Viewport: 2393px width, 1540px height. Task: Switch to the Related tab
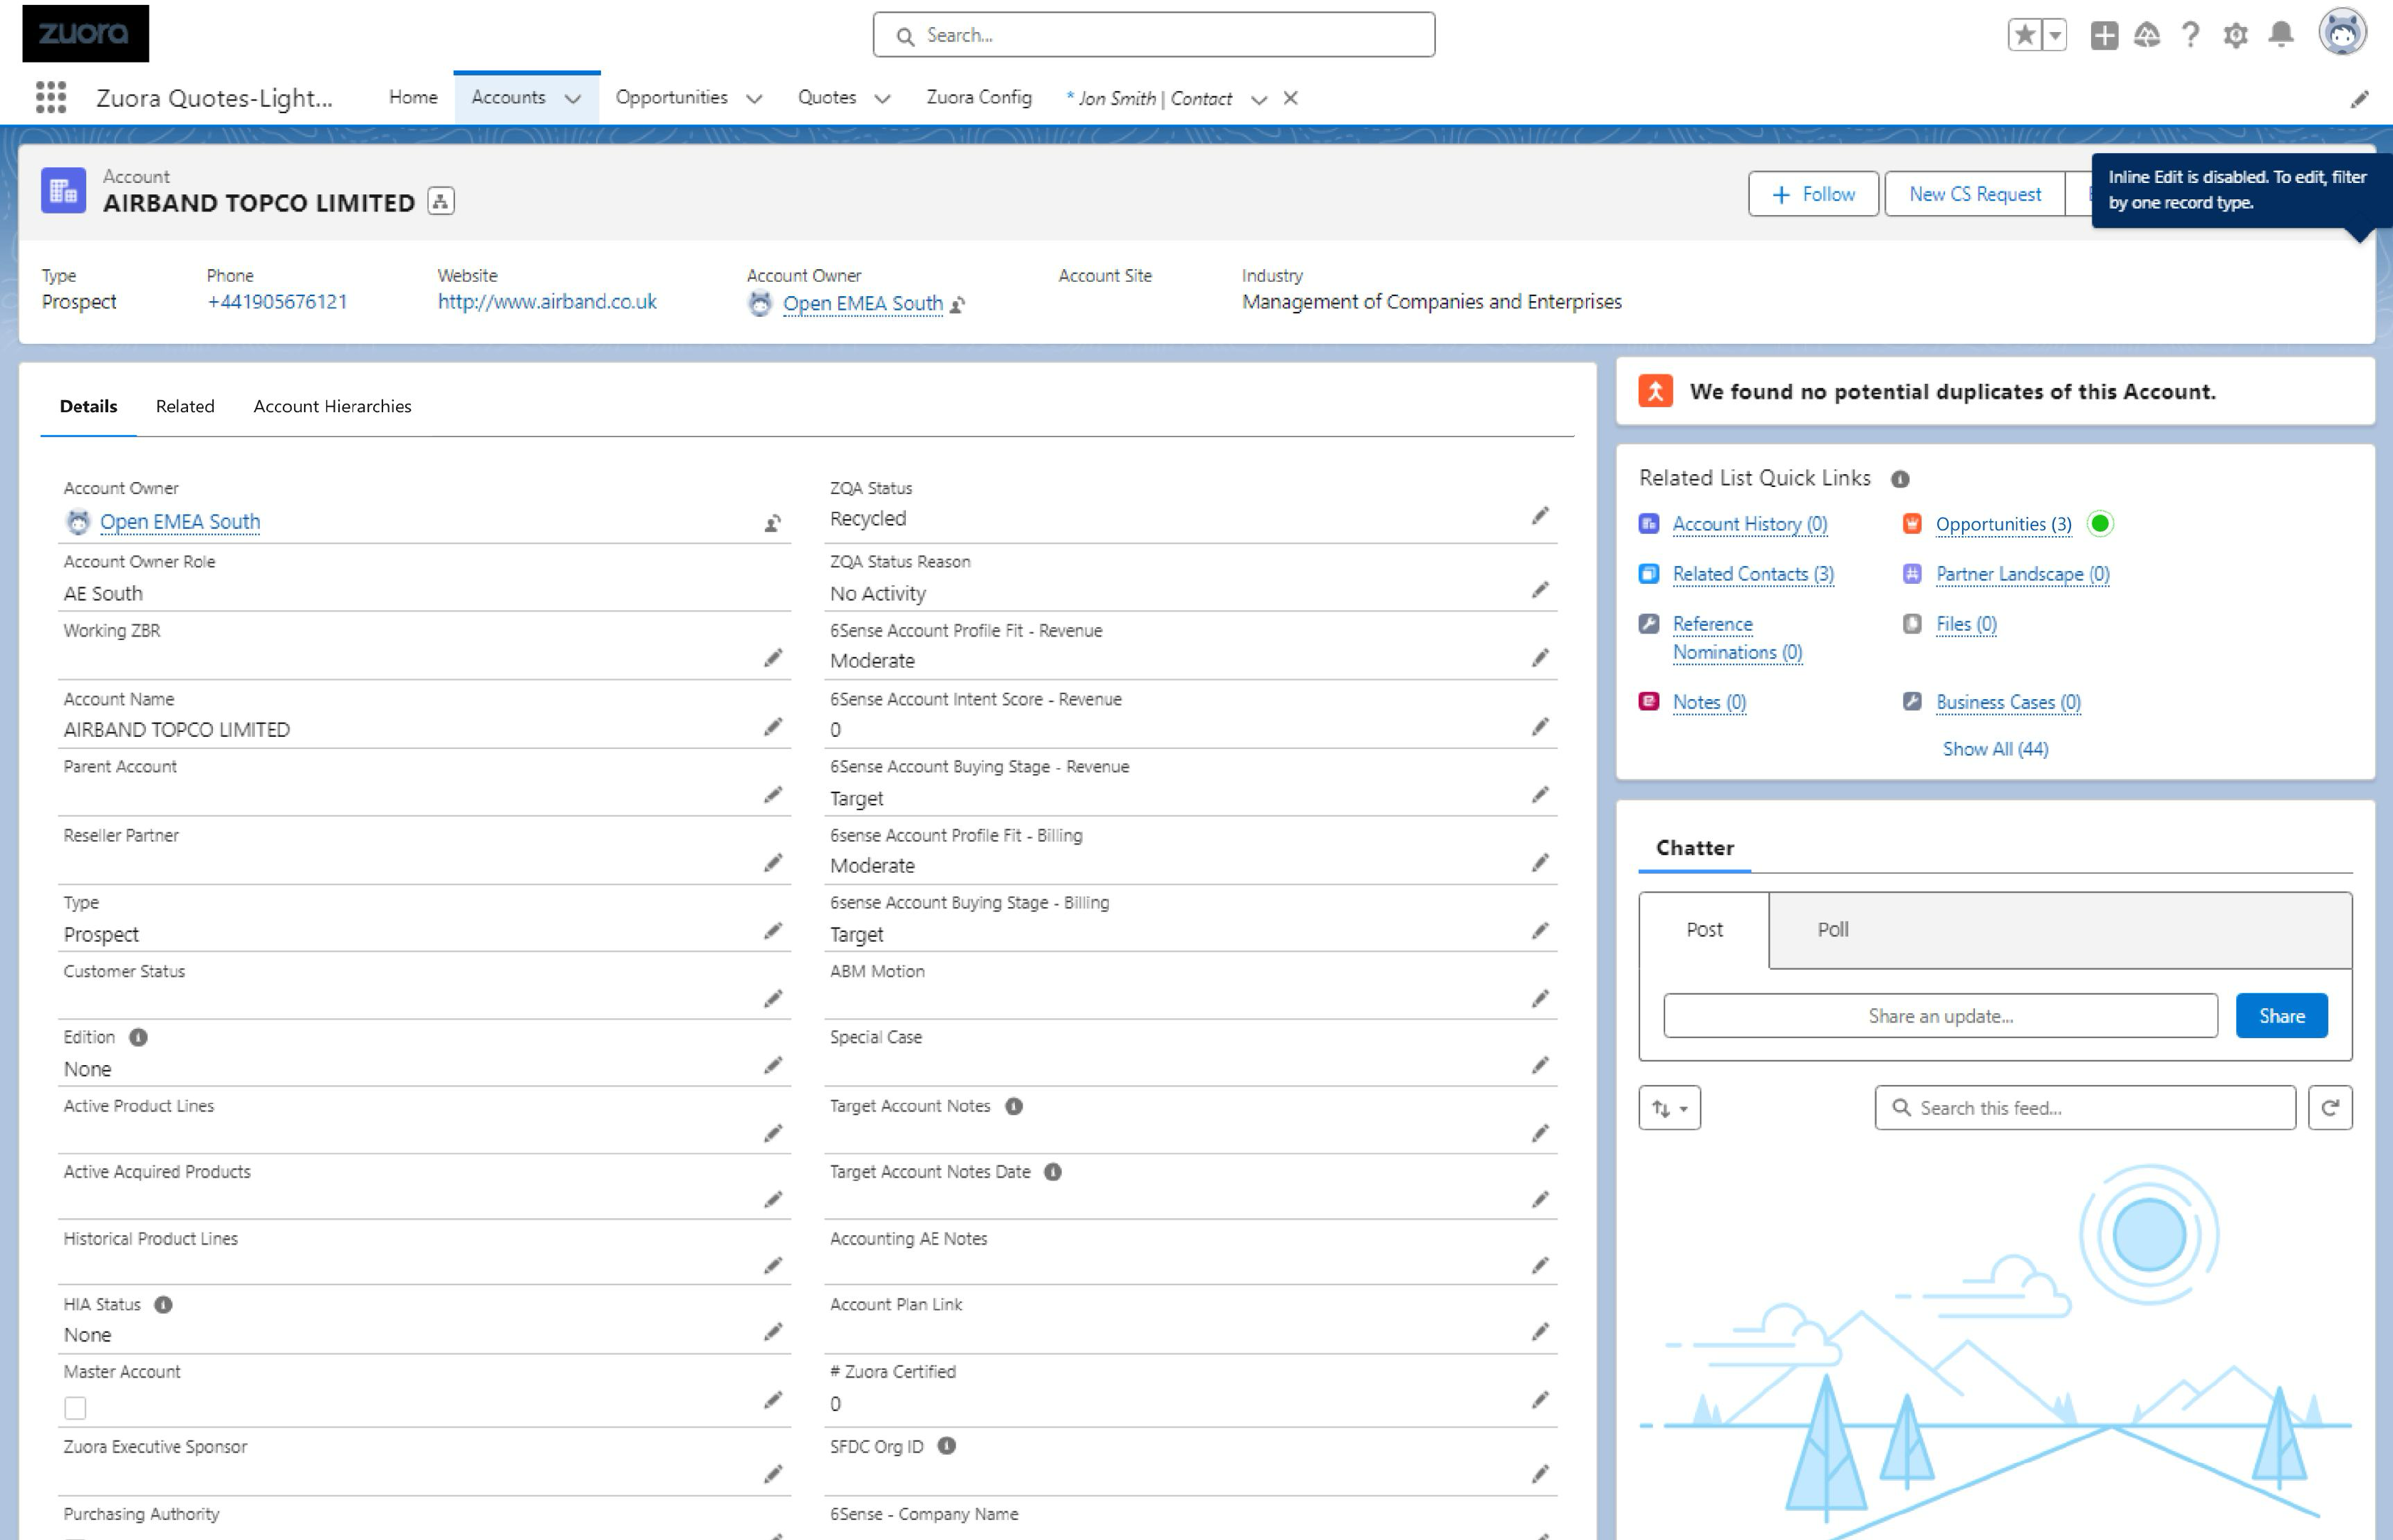184,406
